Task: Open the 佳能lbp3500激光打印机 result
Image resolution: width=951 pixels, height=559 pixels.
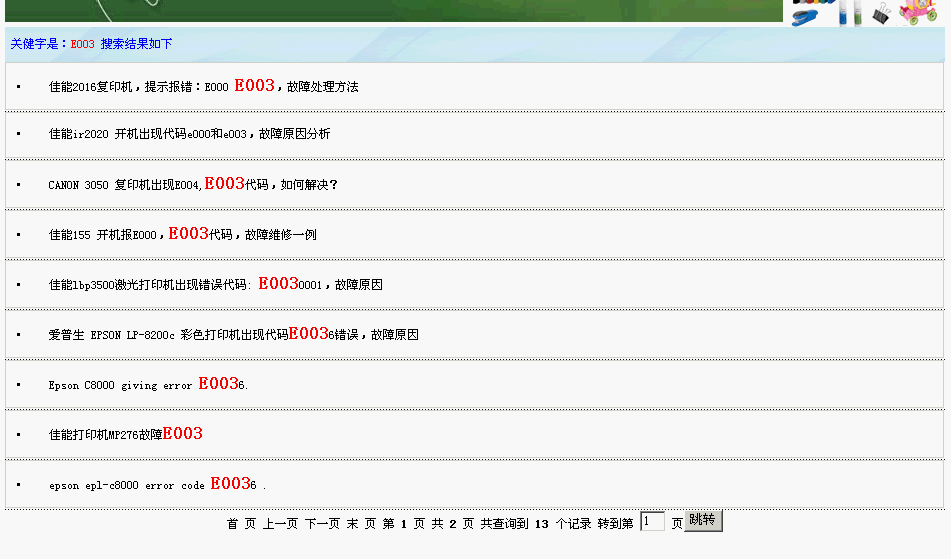Action: 215,284
